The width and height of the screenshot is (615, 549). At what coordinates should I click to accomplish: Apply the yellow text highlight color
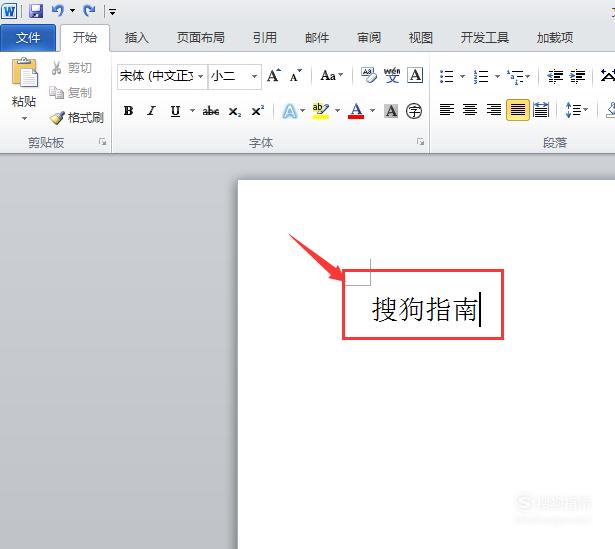[x=321, y=111]
